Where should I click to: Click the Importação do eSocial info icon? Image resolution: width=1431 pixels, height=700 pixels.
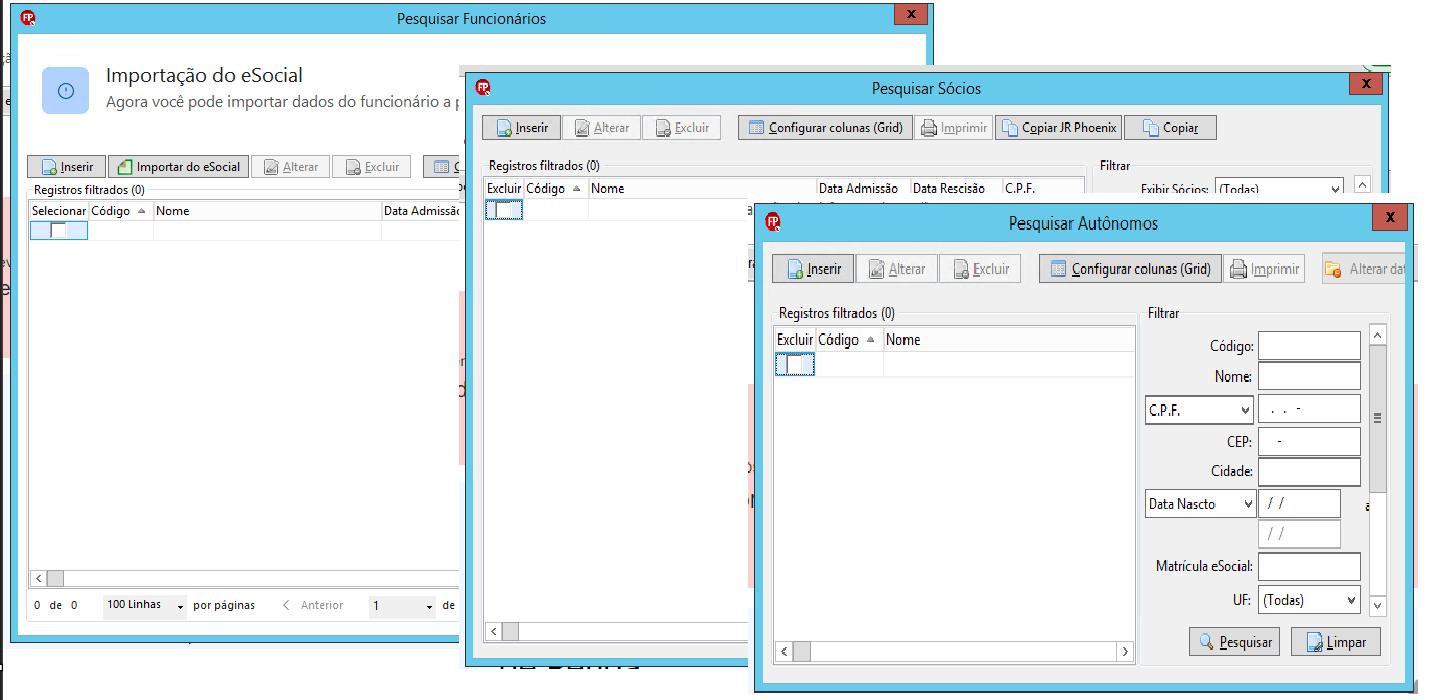(x=66, y=90)
